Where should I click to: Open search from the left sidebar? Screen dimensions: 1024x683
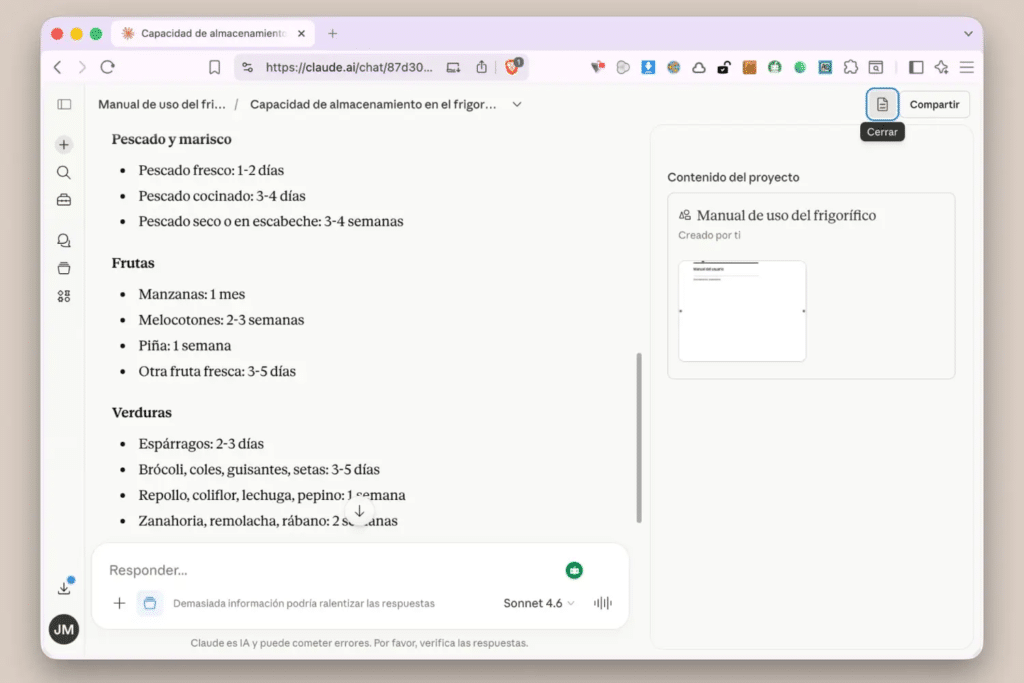tap(64, 173)
